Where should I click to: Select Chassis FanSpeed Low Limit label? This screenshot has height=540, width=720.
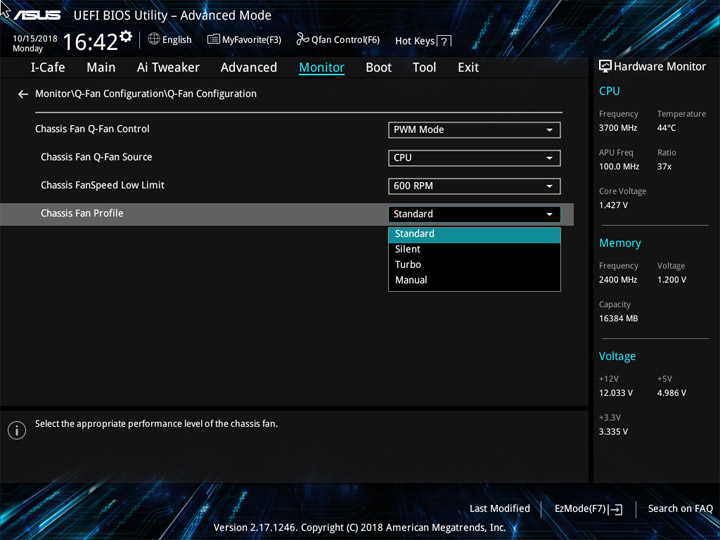(x=102, y=185)
